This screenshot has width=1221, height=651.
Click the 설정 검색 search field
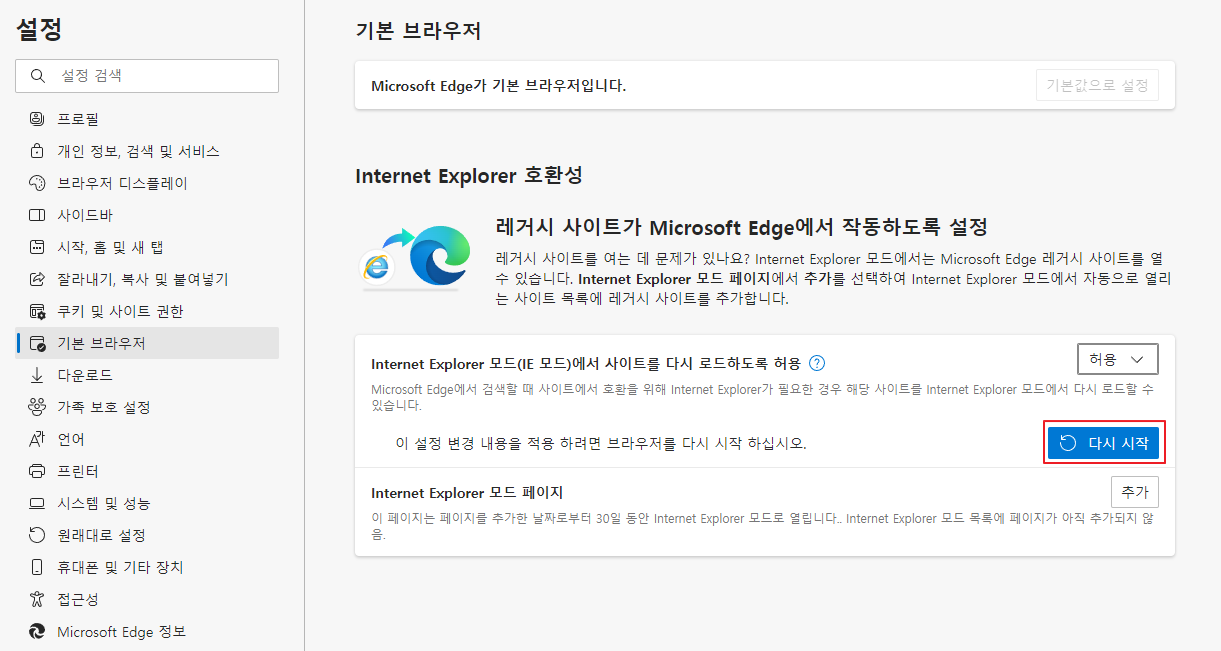(147, 76)
